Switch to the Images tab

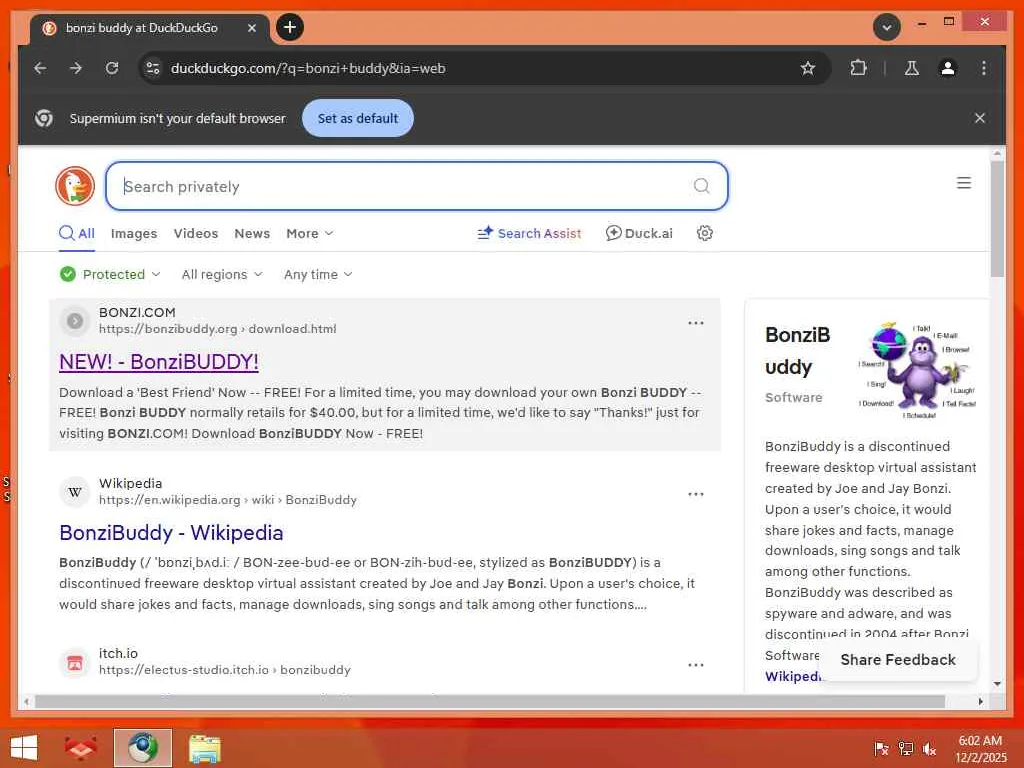pos(134,234)
